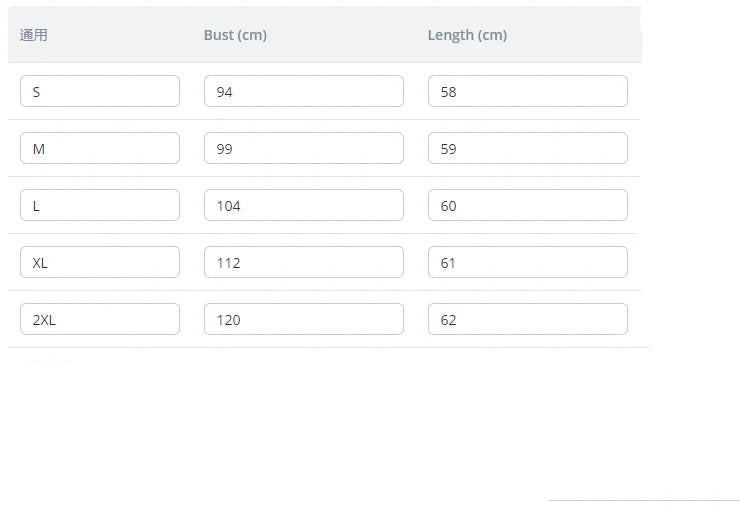Click the Bust (cm) column header
Image resolution: width=740 pixels, height=514 pixels.
(235, 35)
